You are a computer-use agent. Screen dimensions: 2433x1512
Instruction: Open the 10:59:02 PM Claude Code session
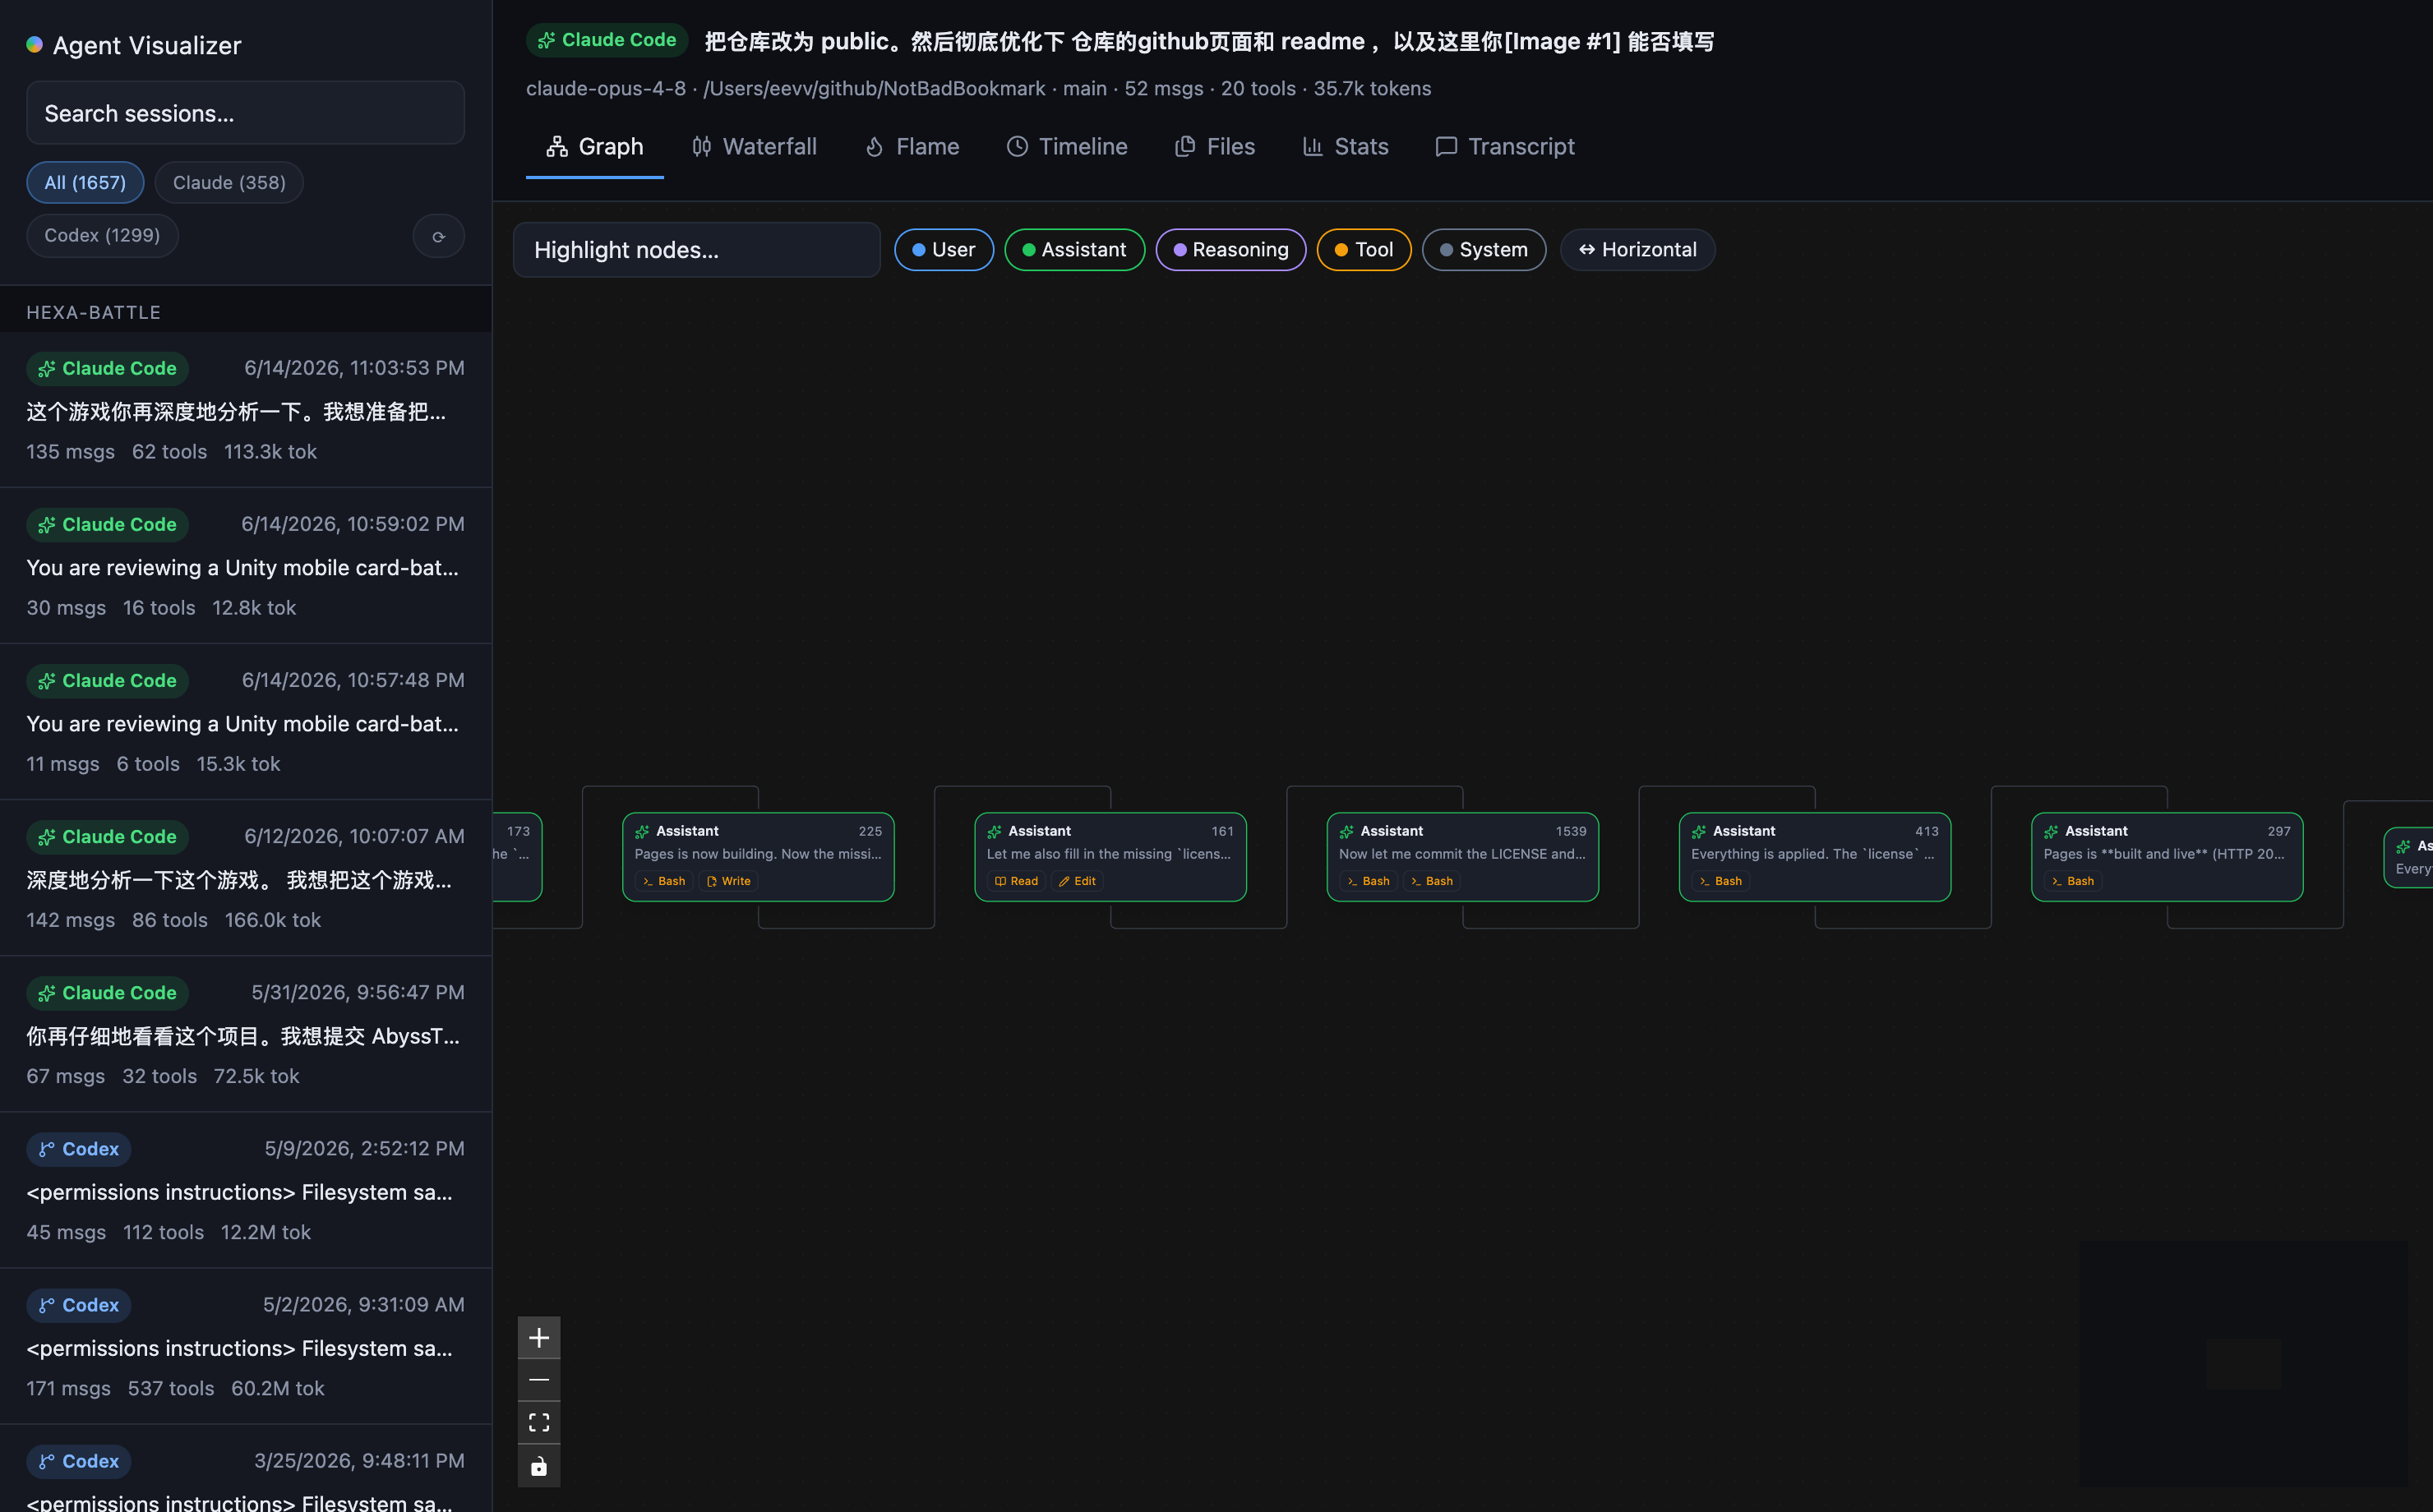[246, 566]
